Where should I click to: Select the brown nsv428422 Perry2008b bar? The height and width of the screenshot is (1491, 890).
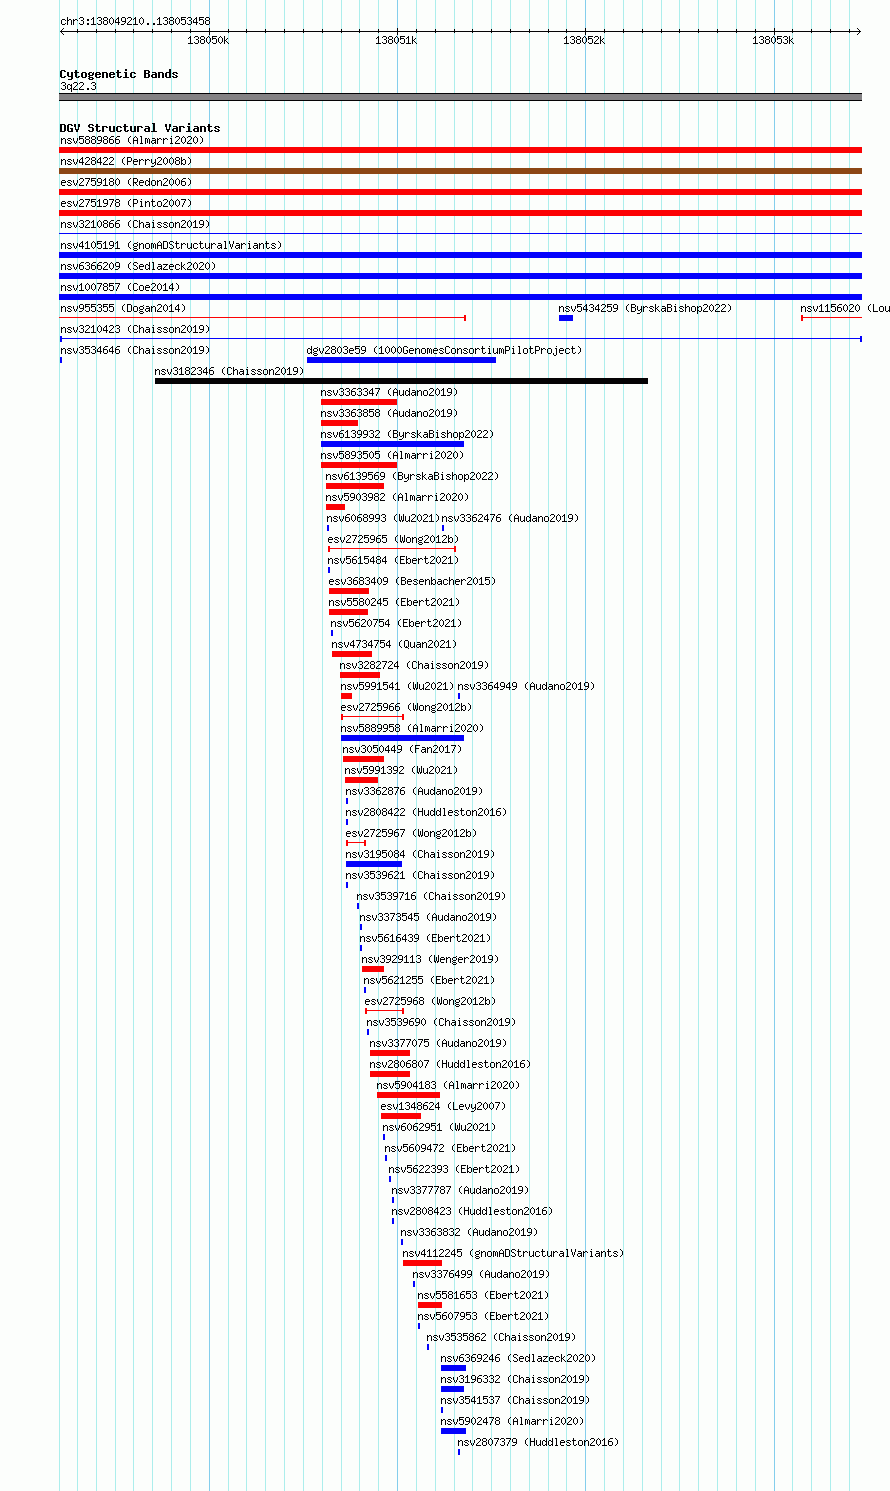click(460, 171)
